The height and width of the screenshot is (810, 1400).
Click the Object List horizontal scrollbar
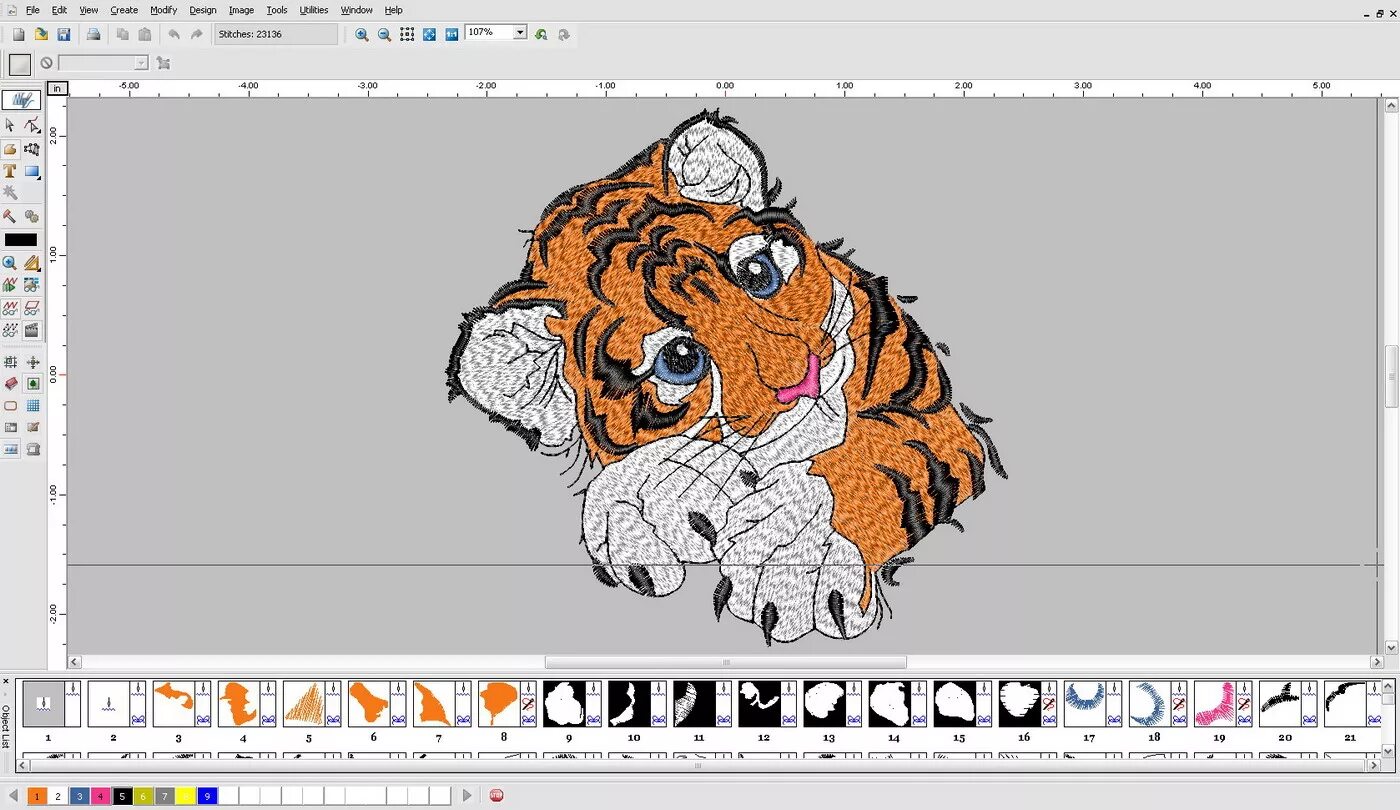pyautogui.click(x=698, y=766)
